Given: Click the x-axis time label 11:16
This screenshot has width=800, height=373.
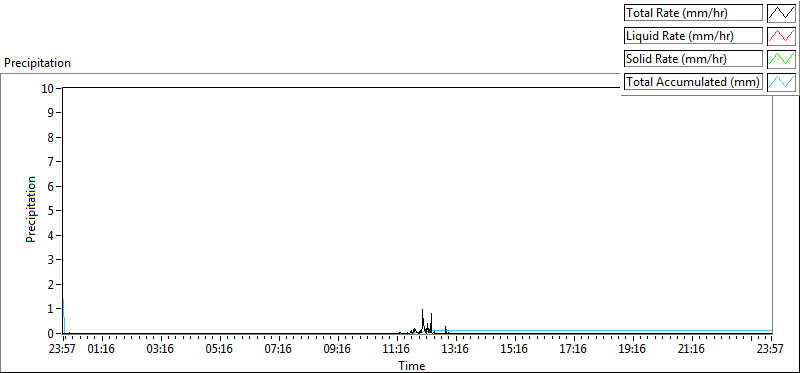Looking at the screenshot, I should coord(397,350).
